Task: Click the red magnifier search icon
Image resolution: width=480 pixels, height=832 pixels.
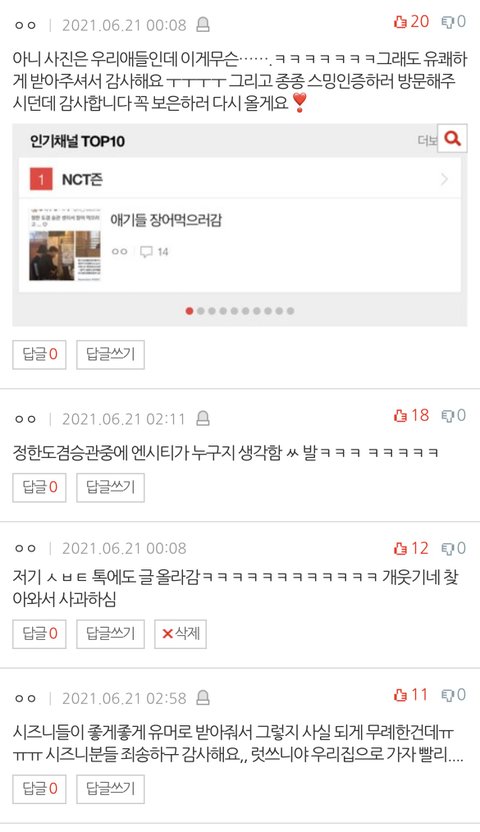Action: [452, 138]
